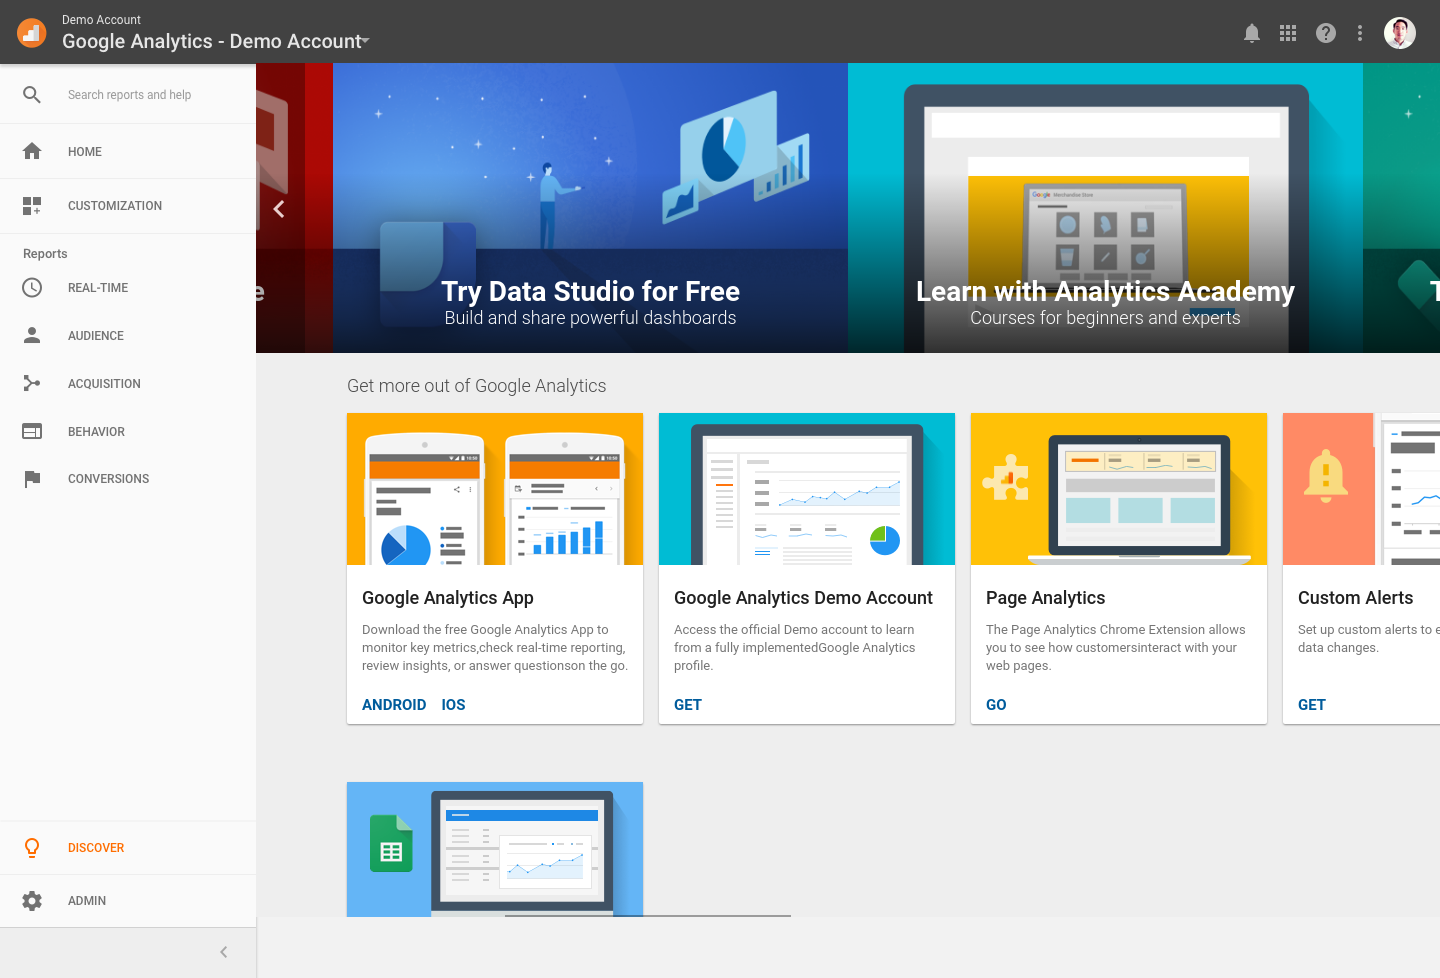Image resolution: width=1440 pixels, height=978 pixels.
Task: Select the Conversions flag icon
Action: click(x=32, y=478)
